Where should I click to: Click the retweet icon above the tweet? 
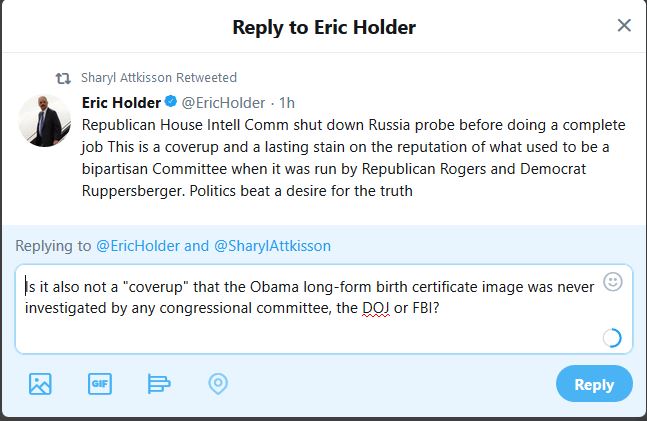[x=62, y=78]
